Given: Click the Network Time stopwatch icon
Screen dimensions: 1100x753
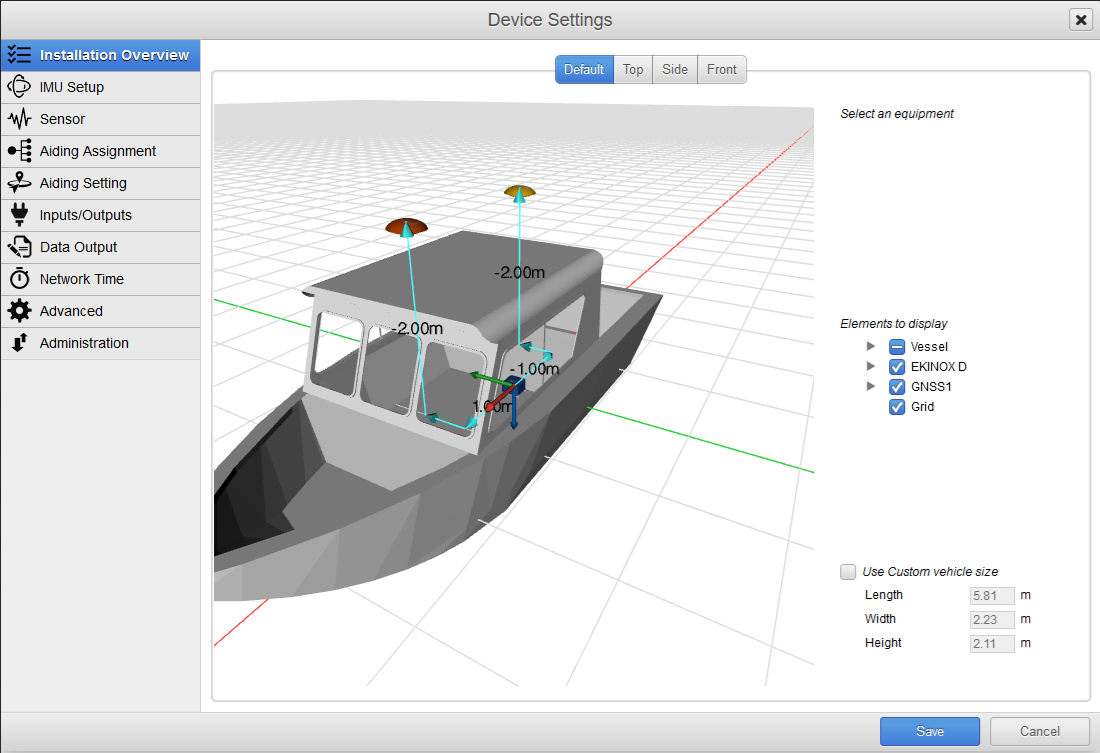Looking at the screenshot, I should pos(19,279).
